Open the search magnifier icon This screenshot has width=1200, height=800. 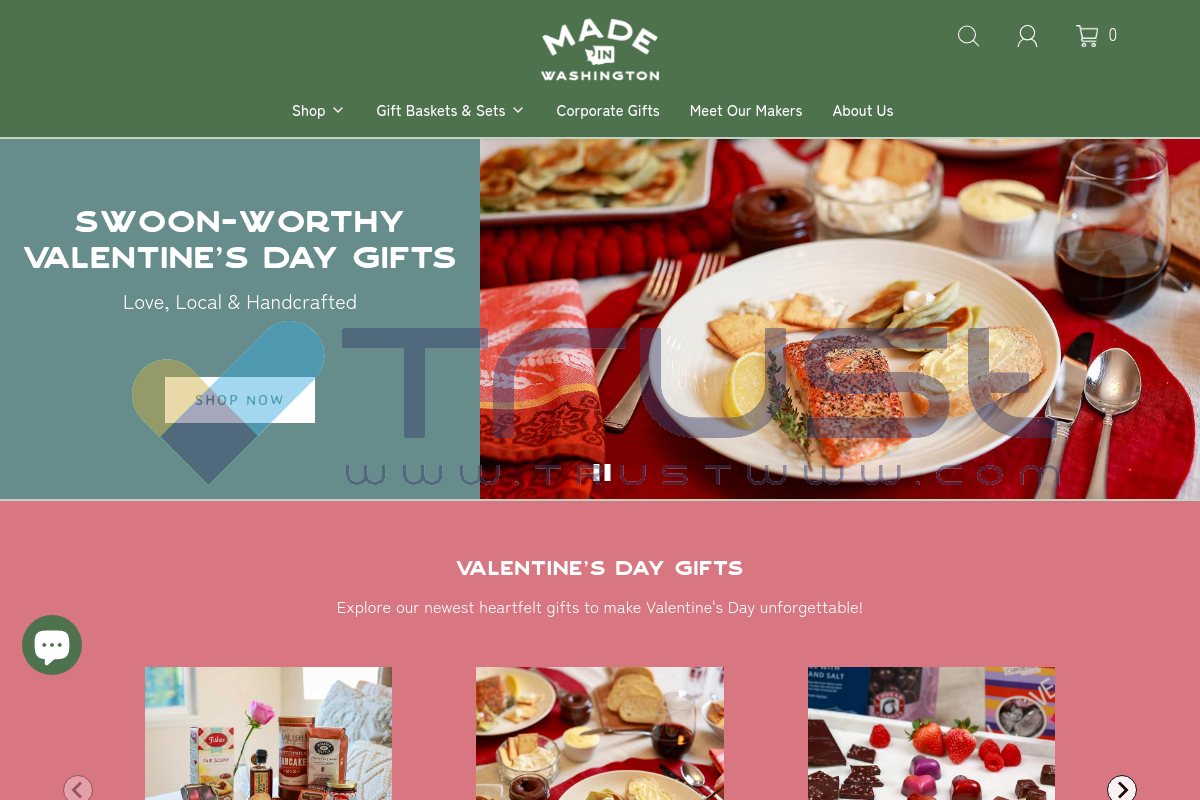(968, 36)
